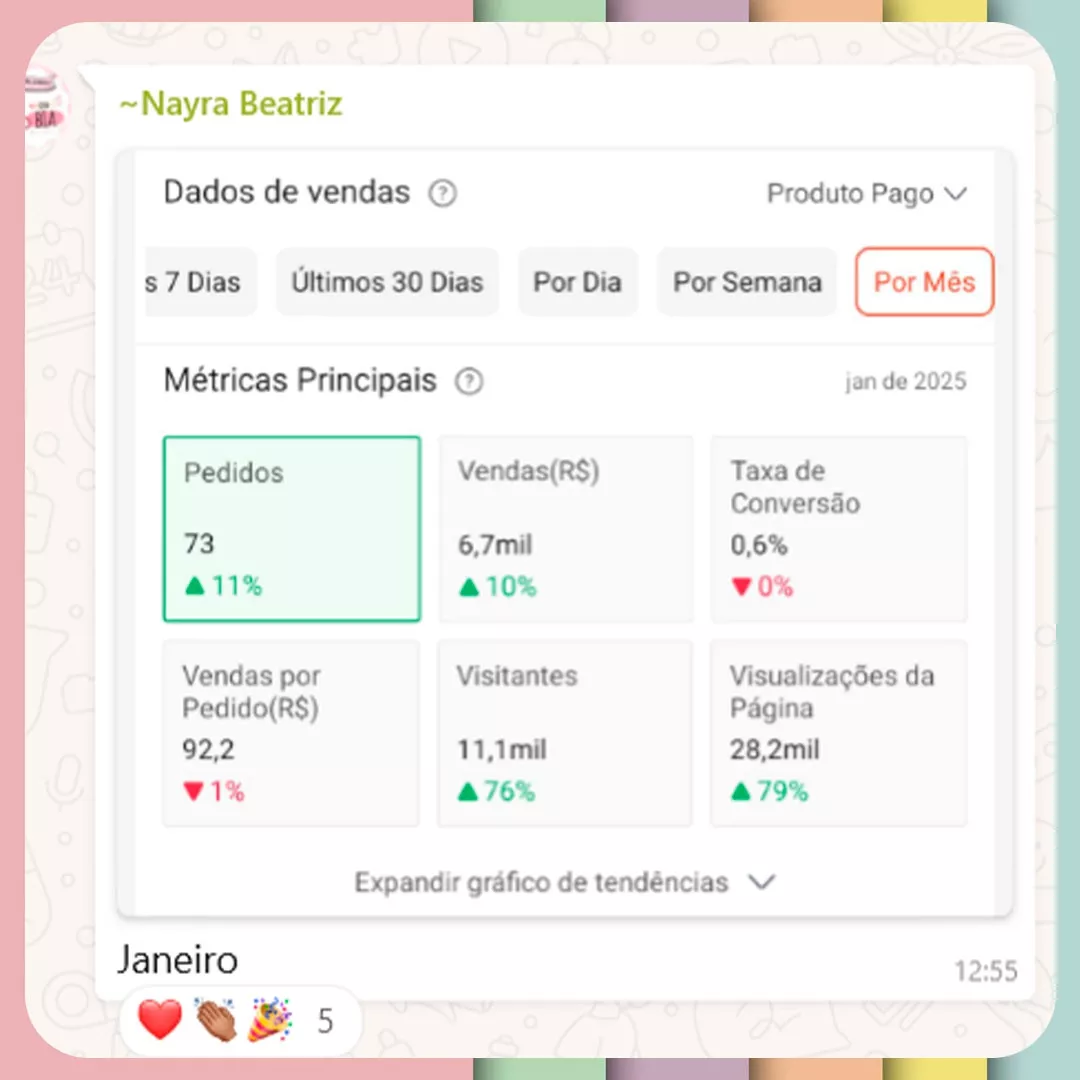The height and width of the screenshot is (1080, 1080).
Task: Select the Visitantes metric card
Action: click(565, 733)
